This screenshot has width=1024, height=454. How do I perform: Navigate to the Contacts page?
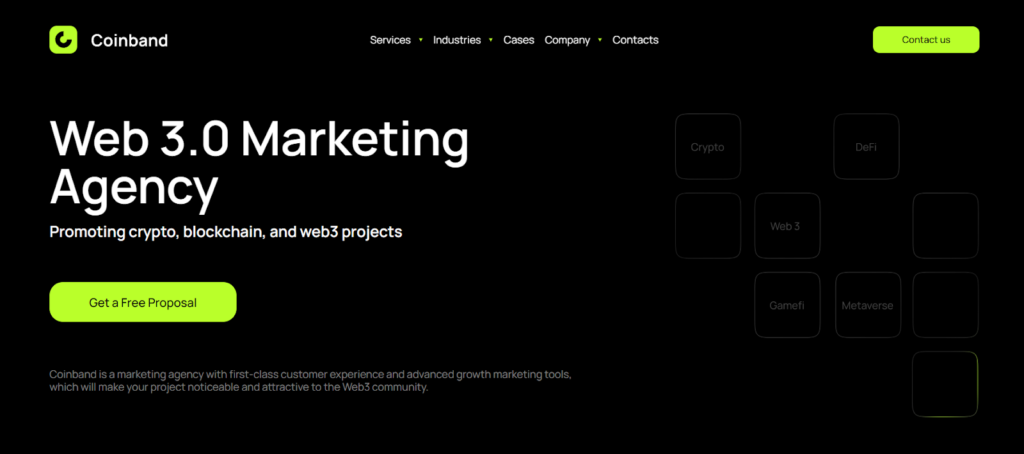coord(635,40)
